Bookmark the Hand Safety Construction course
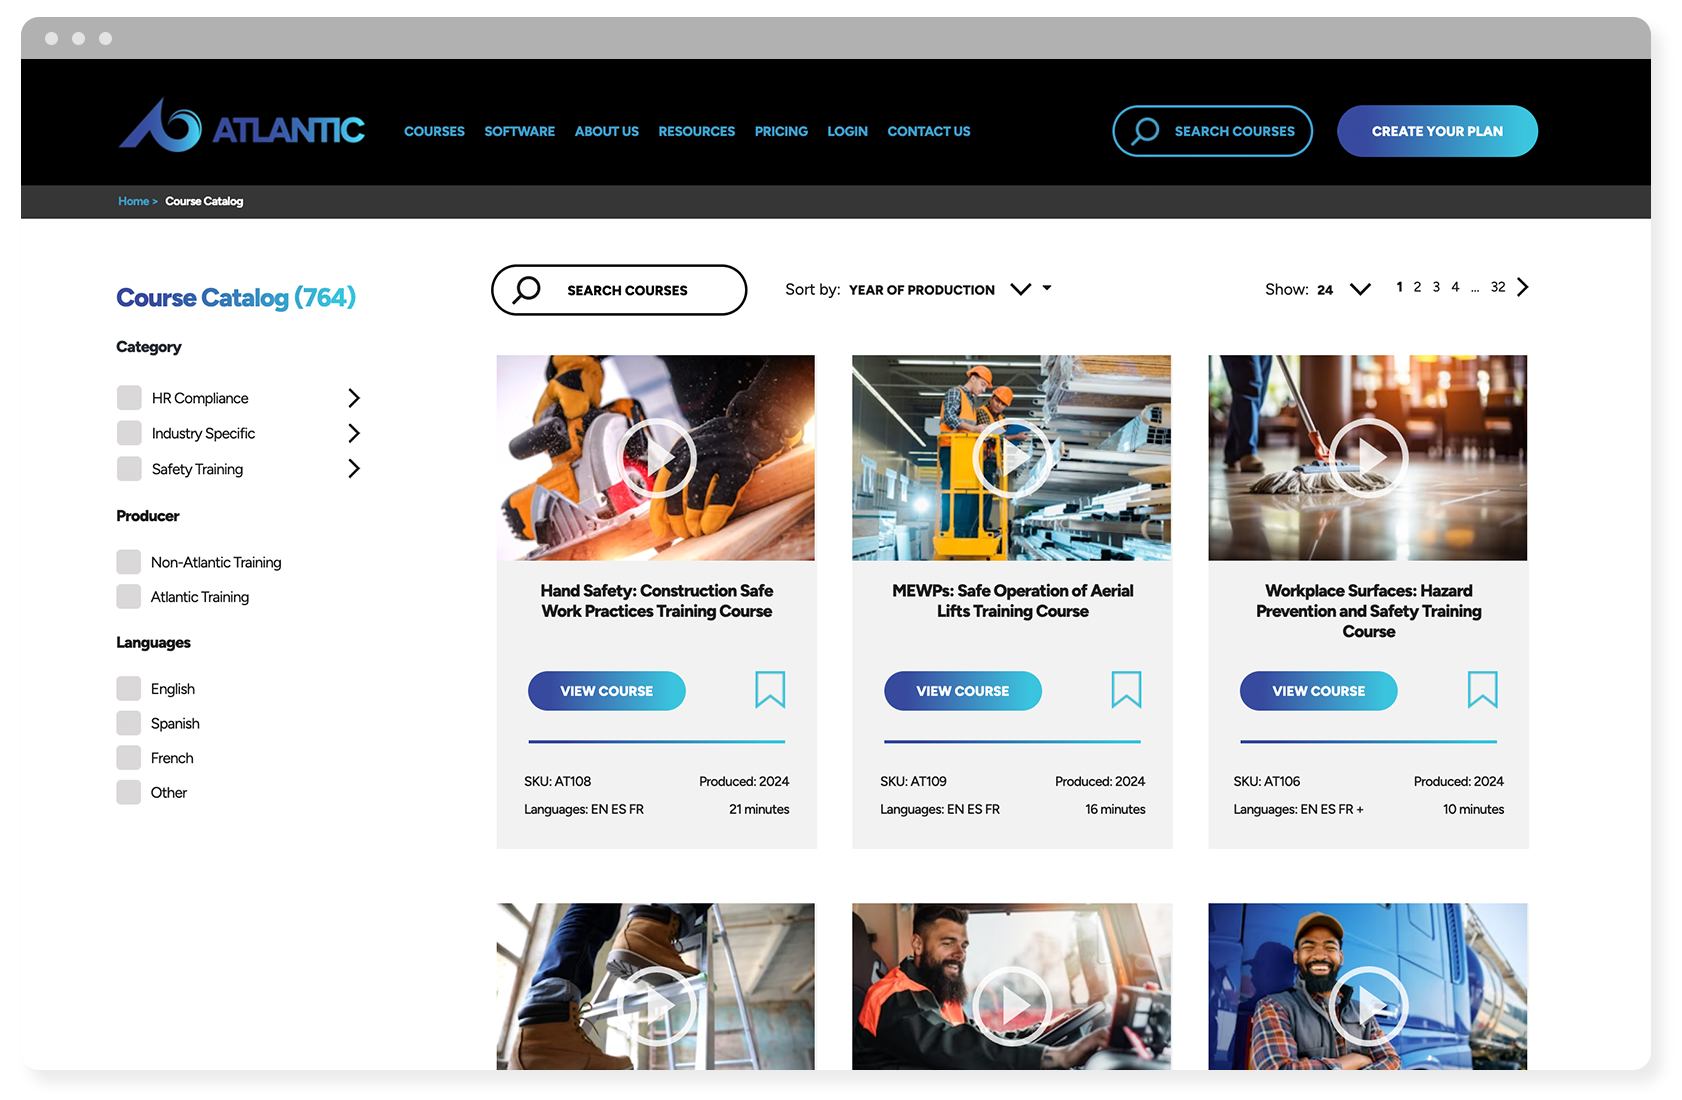 (769, 690)
